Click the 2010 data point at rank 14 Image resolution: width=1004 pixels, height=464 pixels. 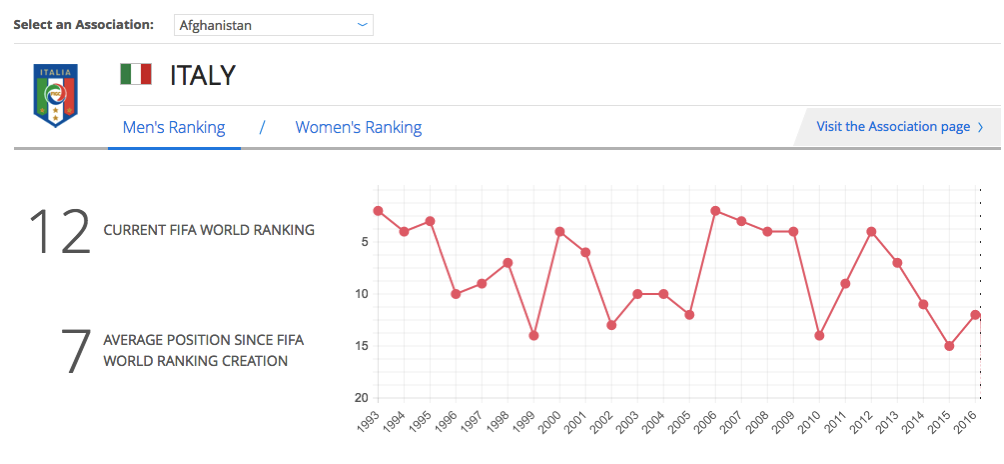820,336
